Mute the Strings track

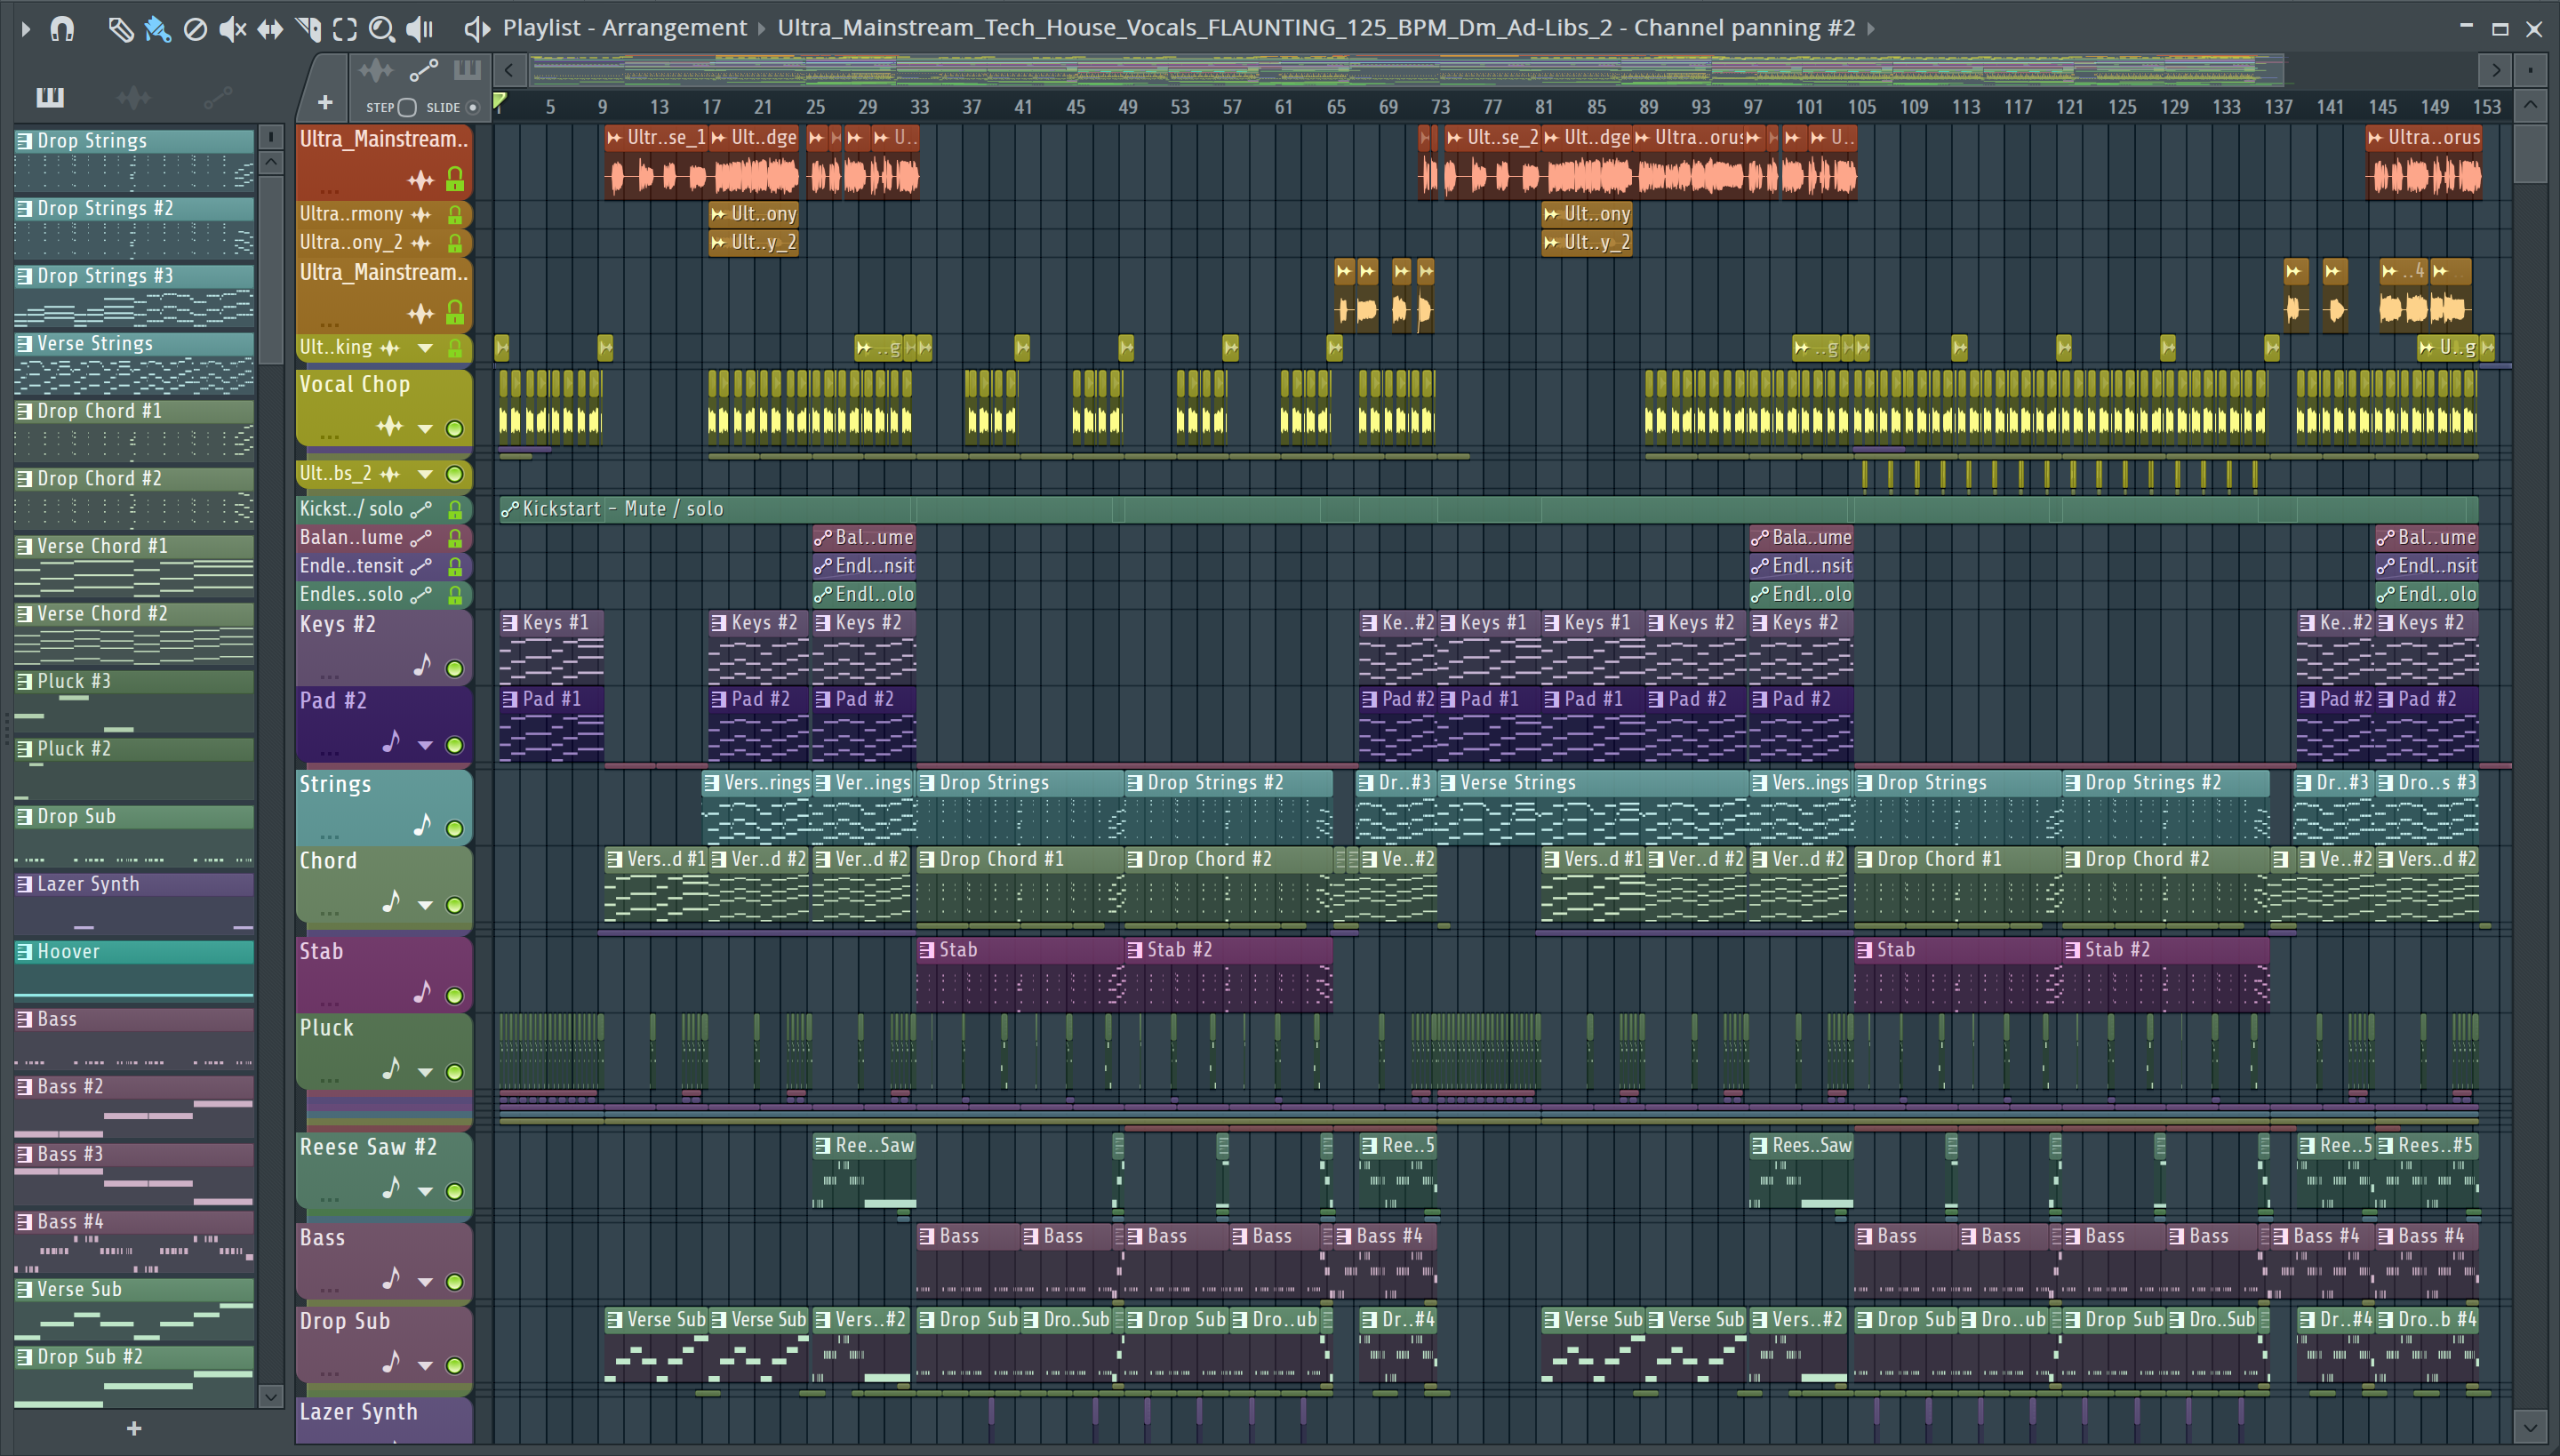[454, 828]
